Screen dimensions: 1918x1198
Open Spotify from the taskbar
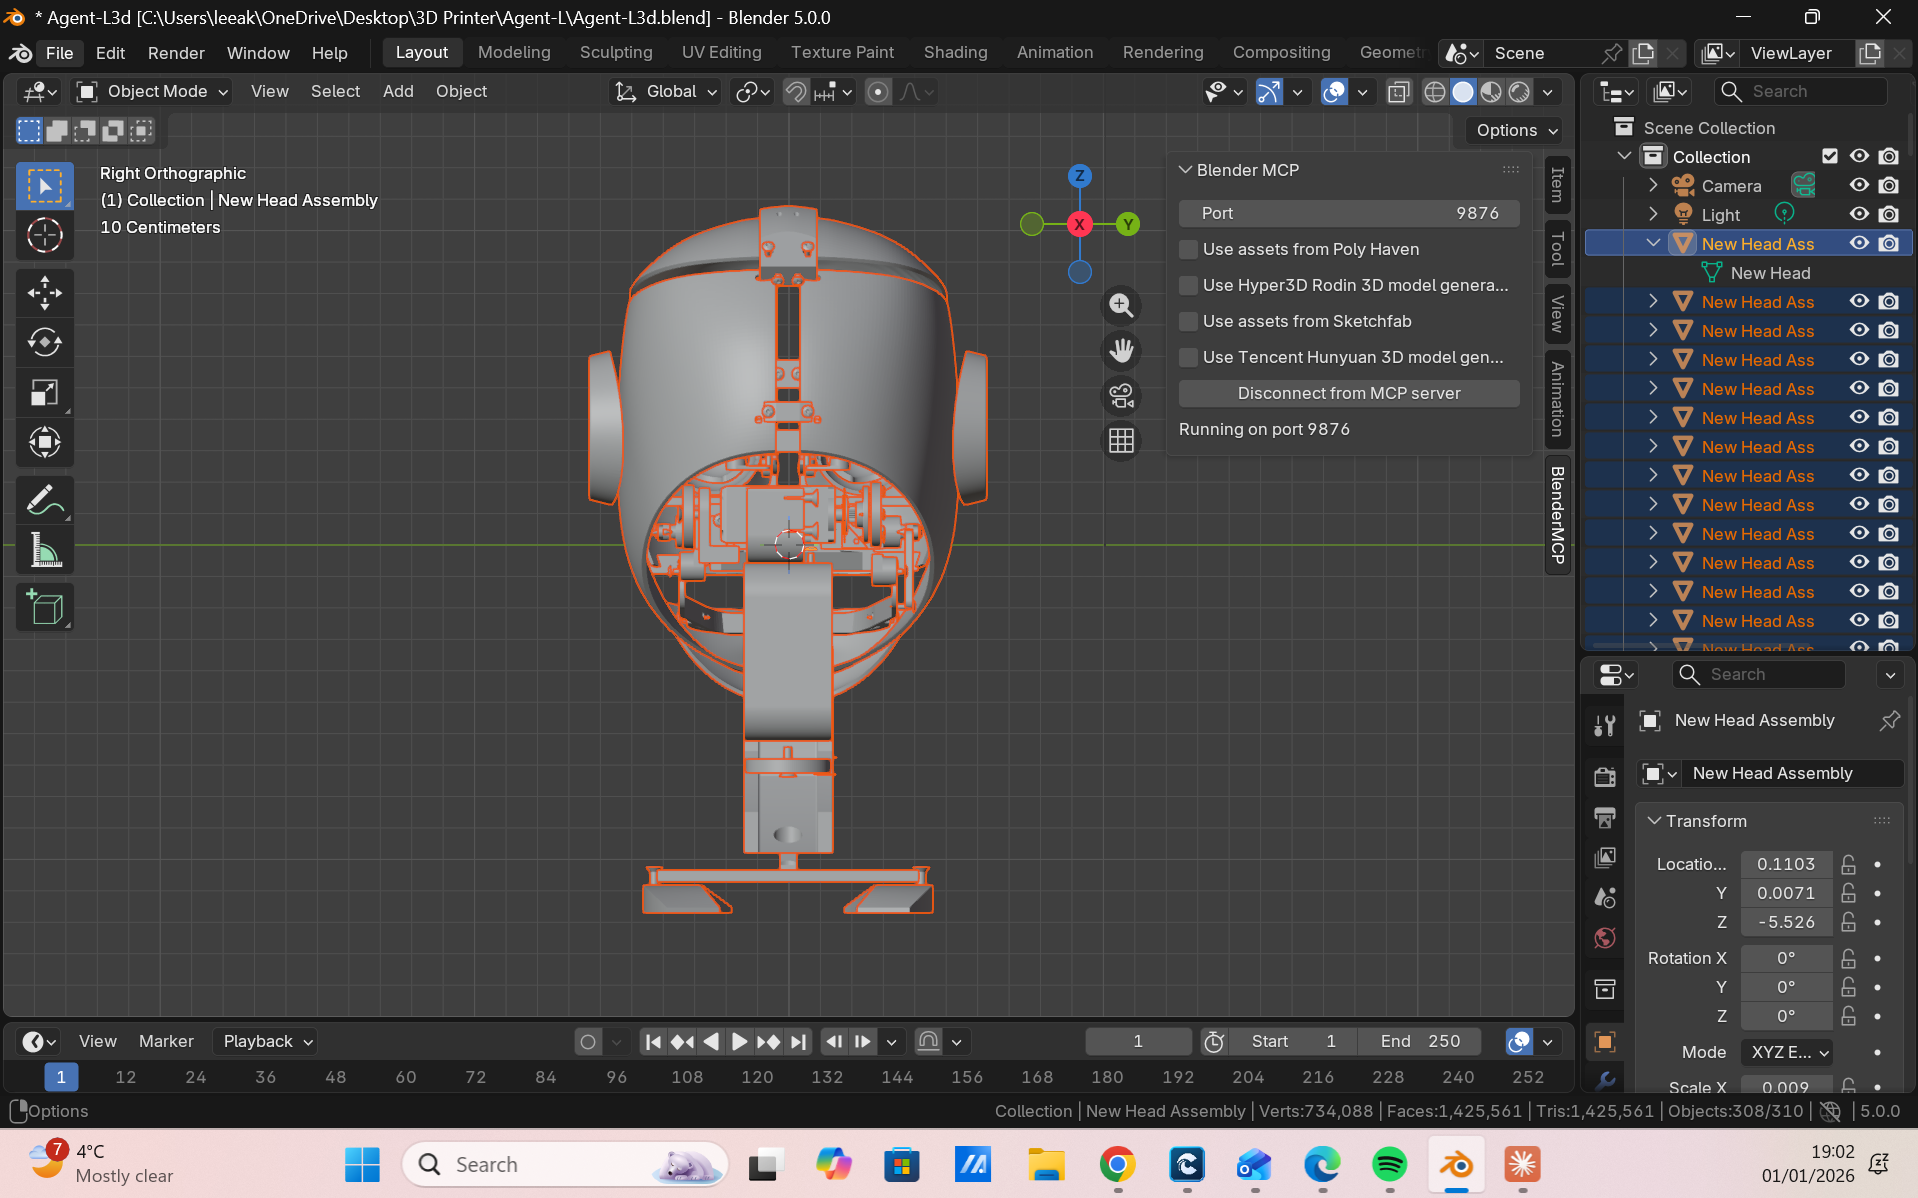(1389, 1165)
